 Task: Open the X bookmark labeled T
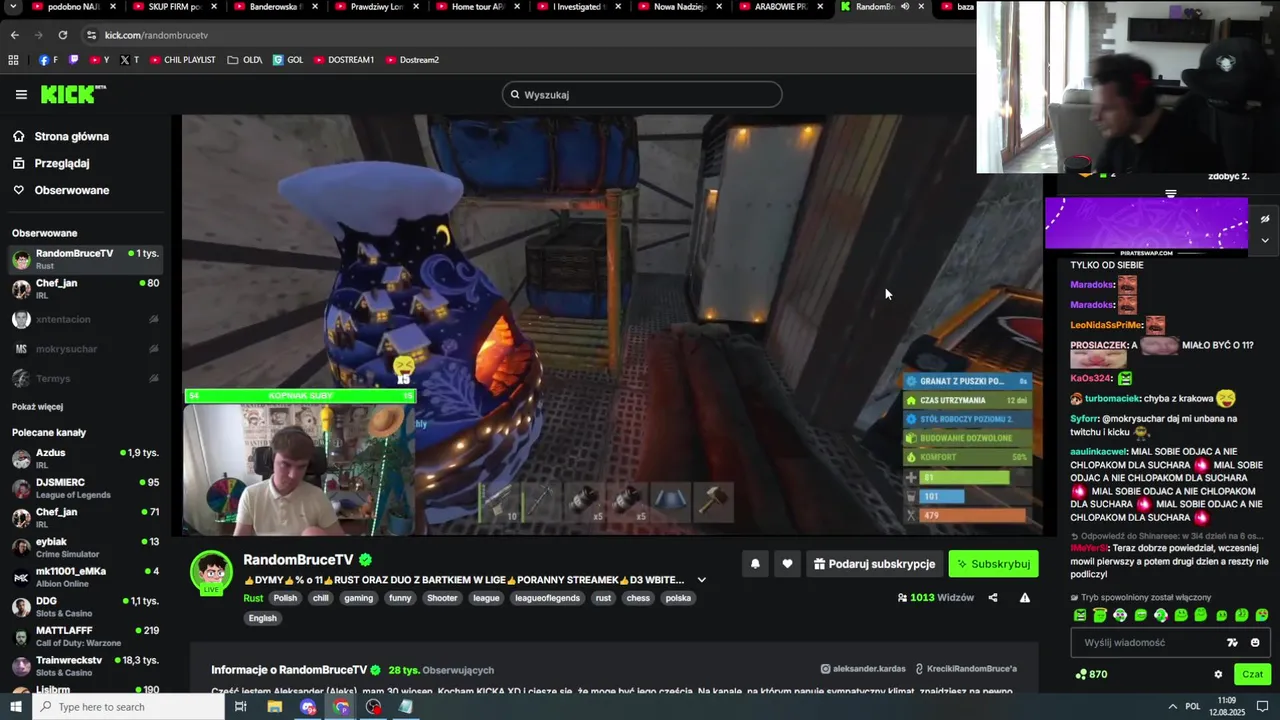tap(129, 60)
